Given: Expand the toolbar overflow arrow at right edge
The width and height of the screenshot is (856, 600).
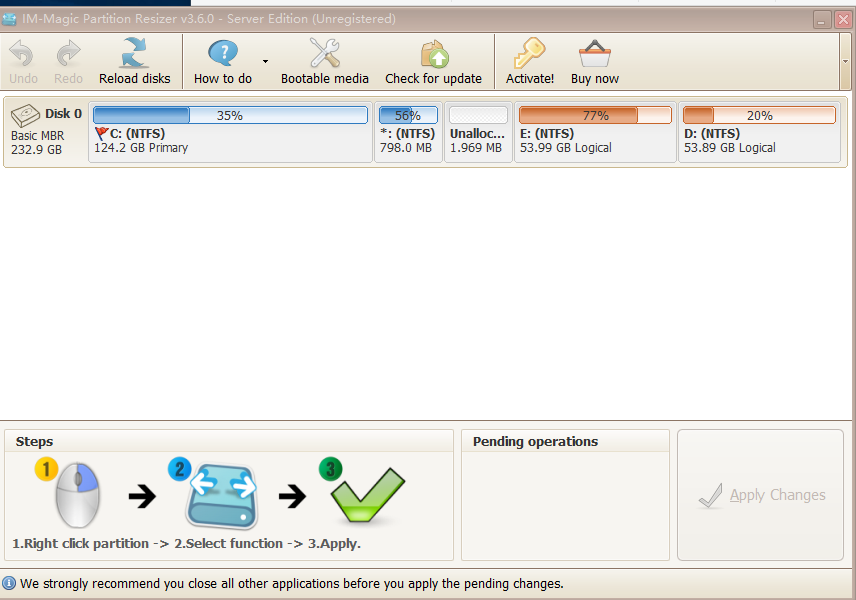Looking at the screenshot, I should [x=845, y=62].
